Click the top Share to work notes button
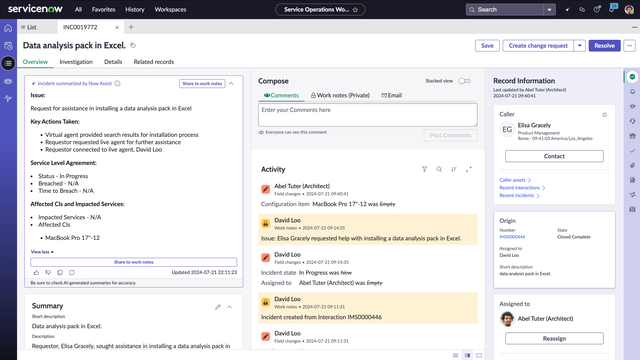 202,83
